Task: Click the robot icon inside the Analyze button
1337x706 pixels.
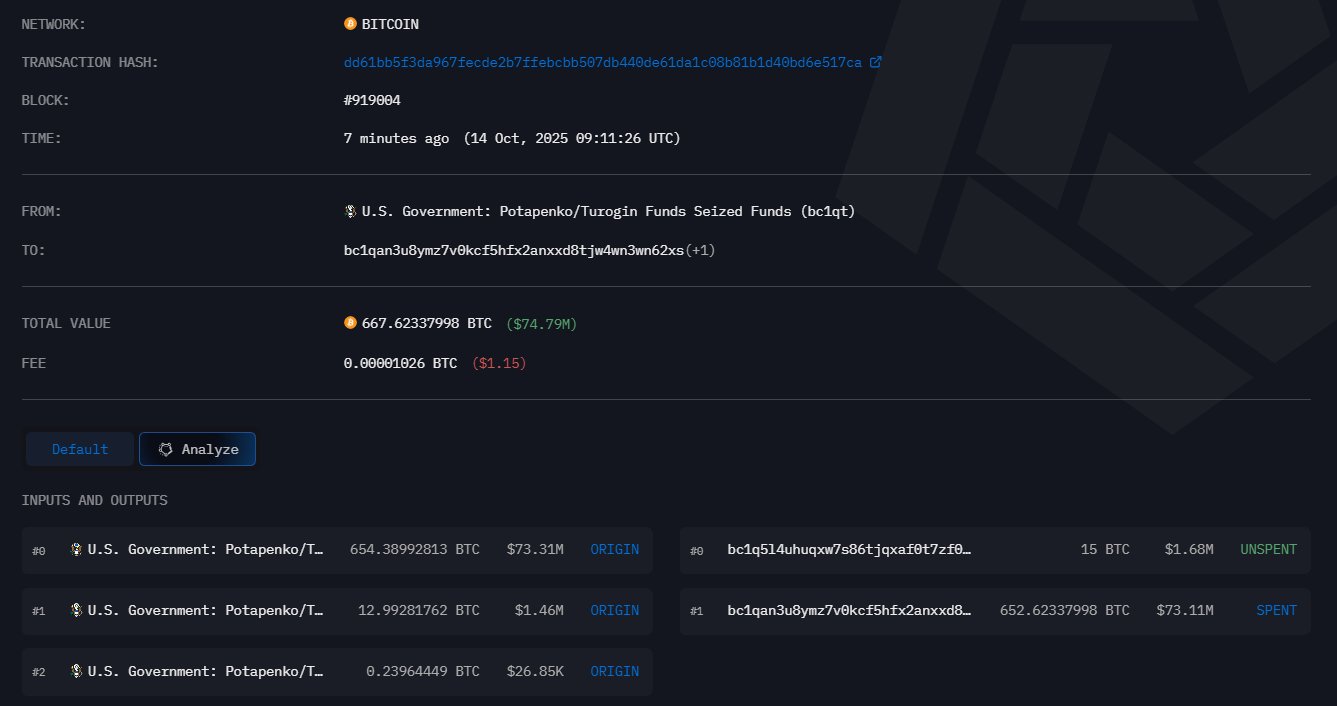Action: click(x=166, y=449)
